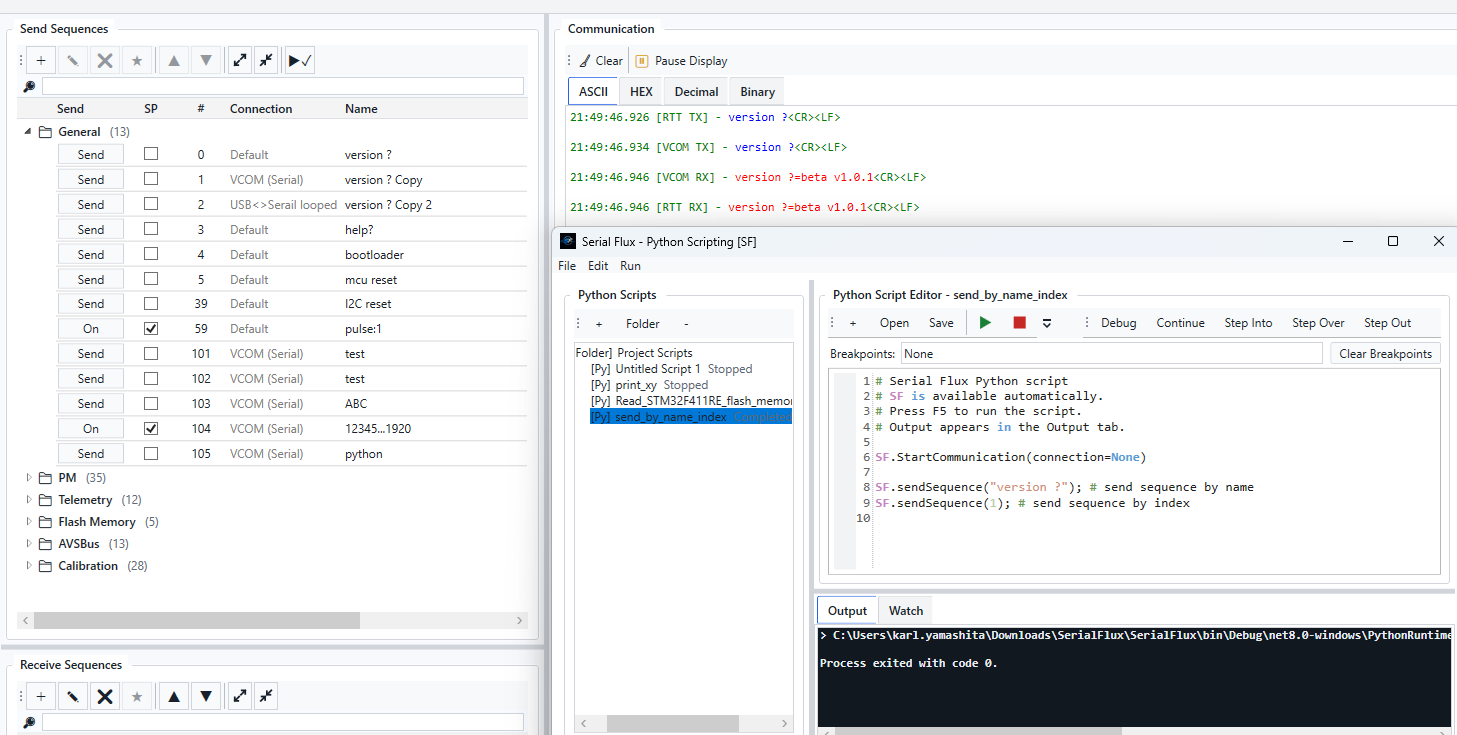
Task: Switch Communication view to Decimal tab
Action: click(696, 91)
